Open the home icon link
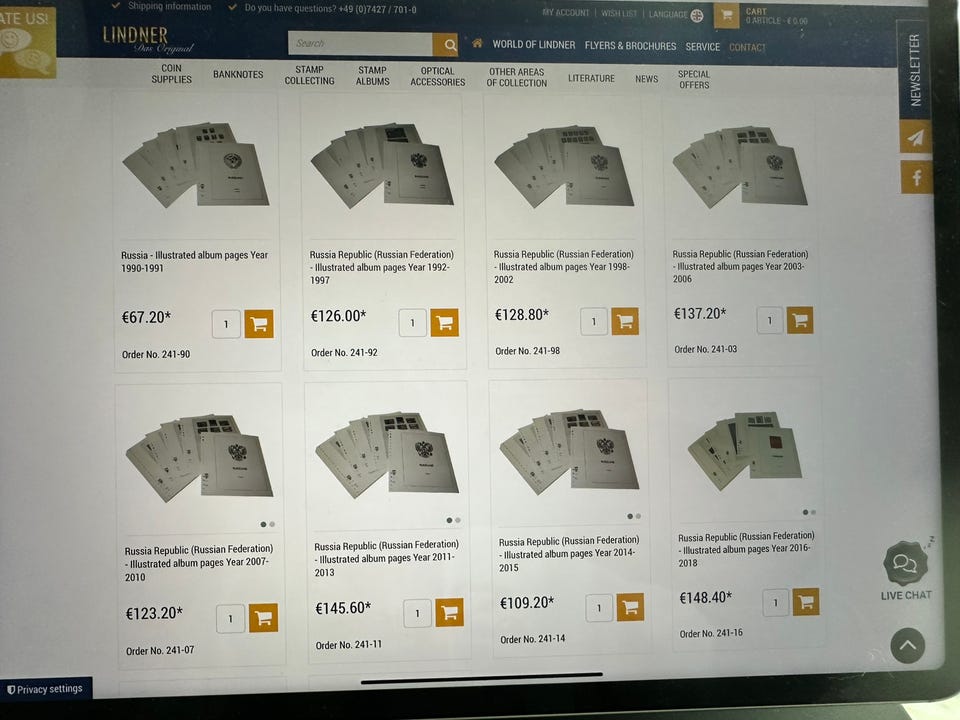Image resolution: width=960 pixels, height=720 pixels. (x=477, y=43)
